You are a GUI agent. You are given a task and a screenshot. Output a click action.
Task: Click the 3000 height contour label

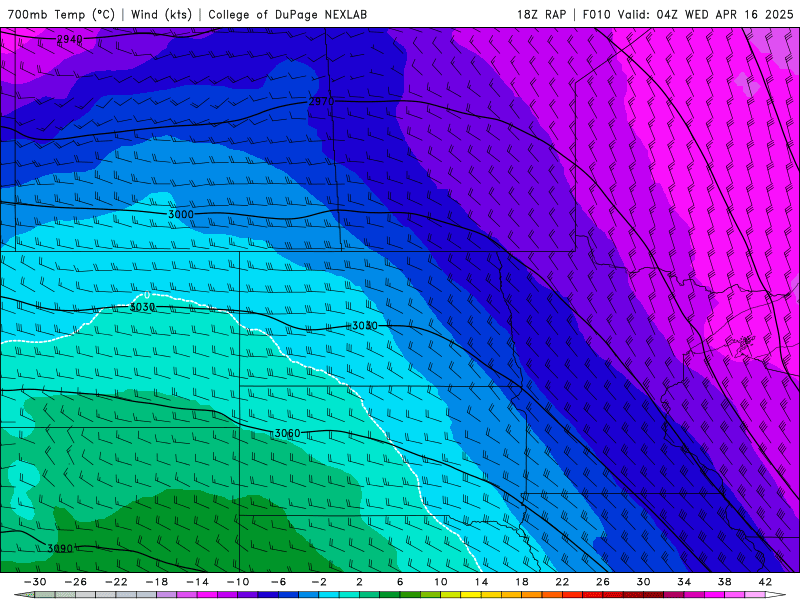tap(181, 214)
